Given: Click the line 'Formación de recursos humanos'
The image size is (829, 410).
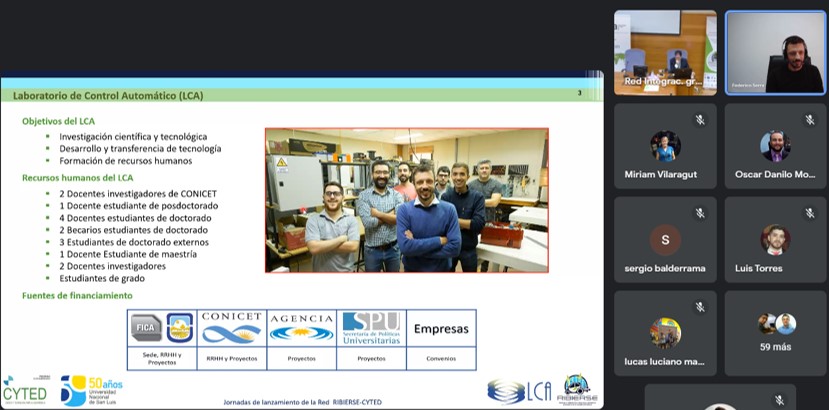Looking at the screenshot, I should pyautogui.click(x=126, y=161).
